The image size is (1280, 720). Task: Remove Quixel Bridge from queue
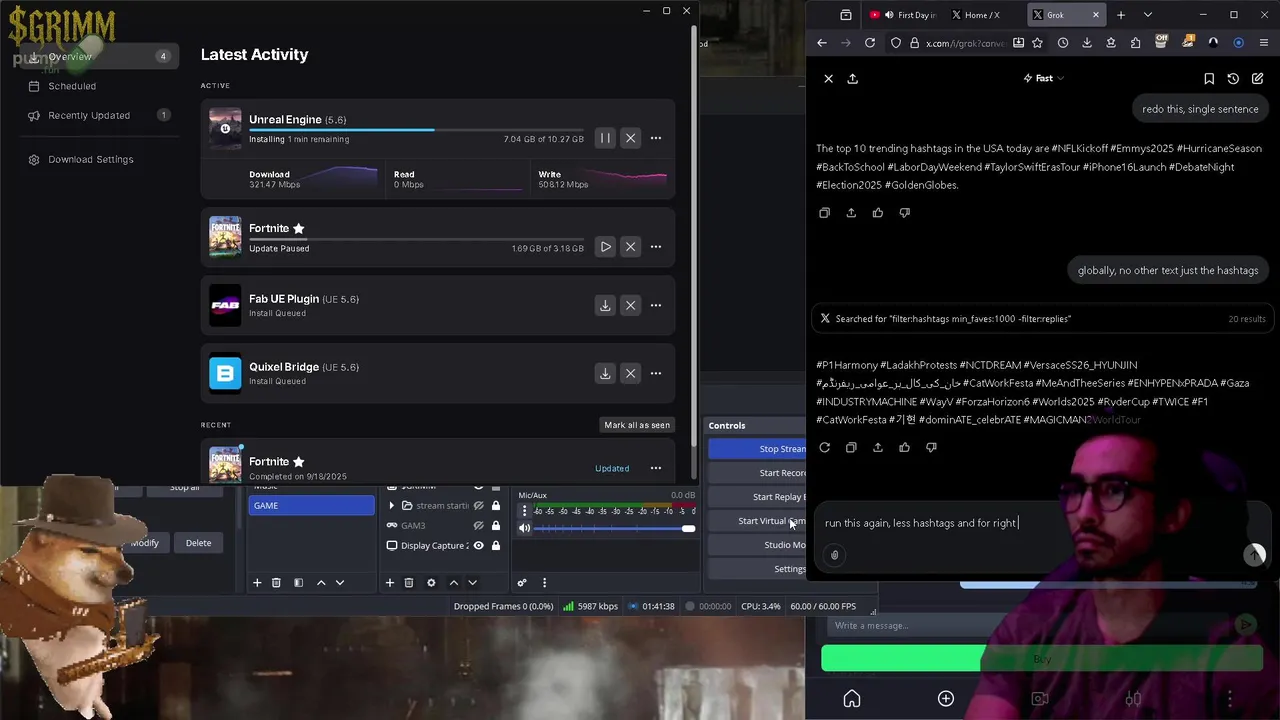coord(630,373)
